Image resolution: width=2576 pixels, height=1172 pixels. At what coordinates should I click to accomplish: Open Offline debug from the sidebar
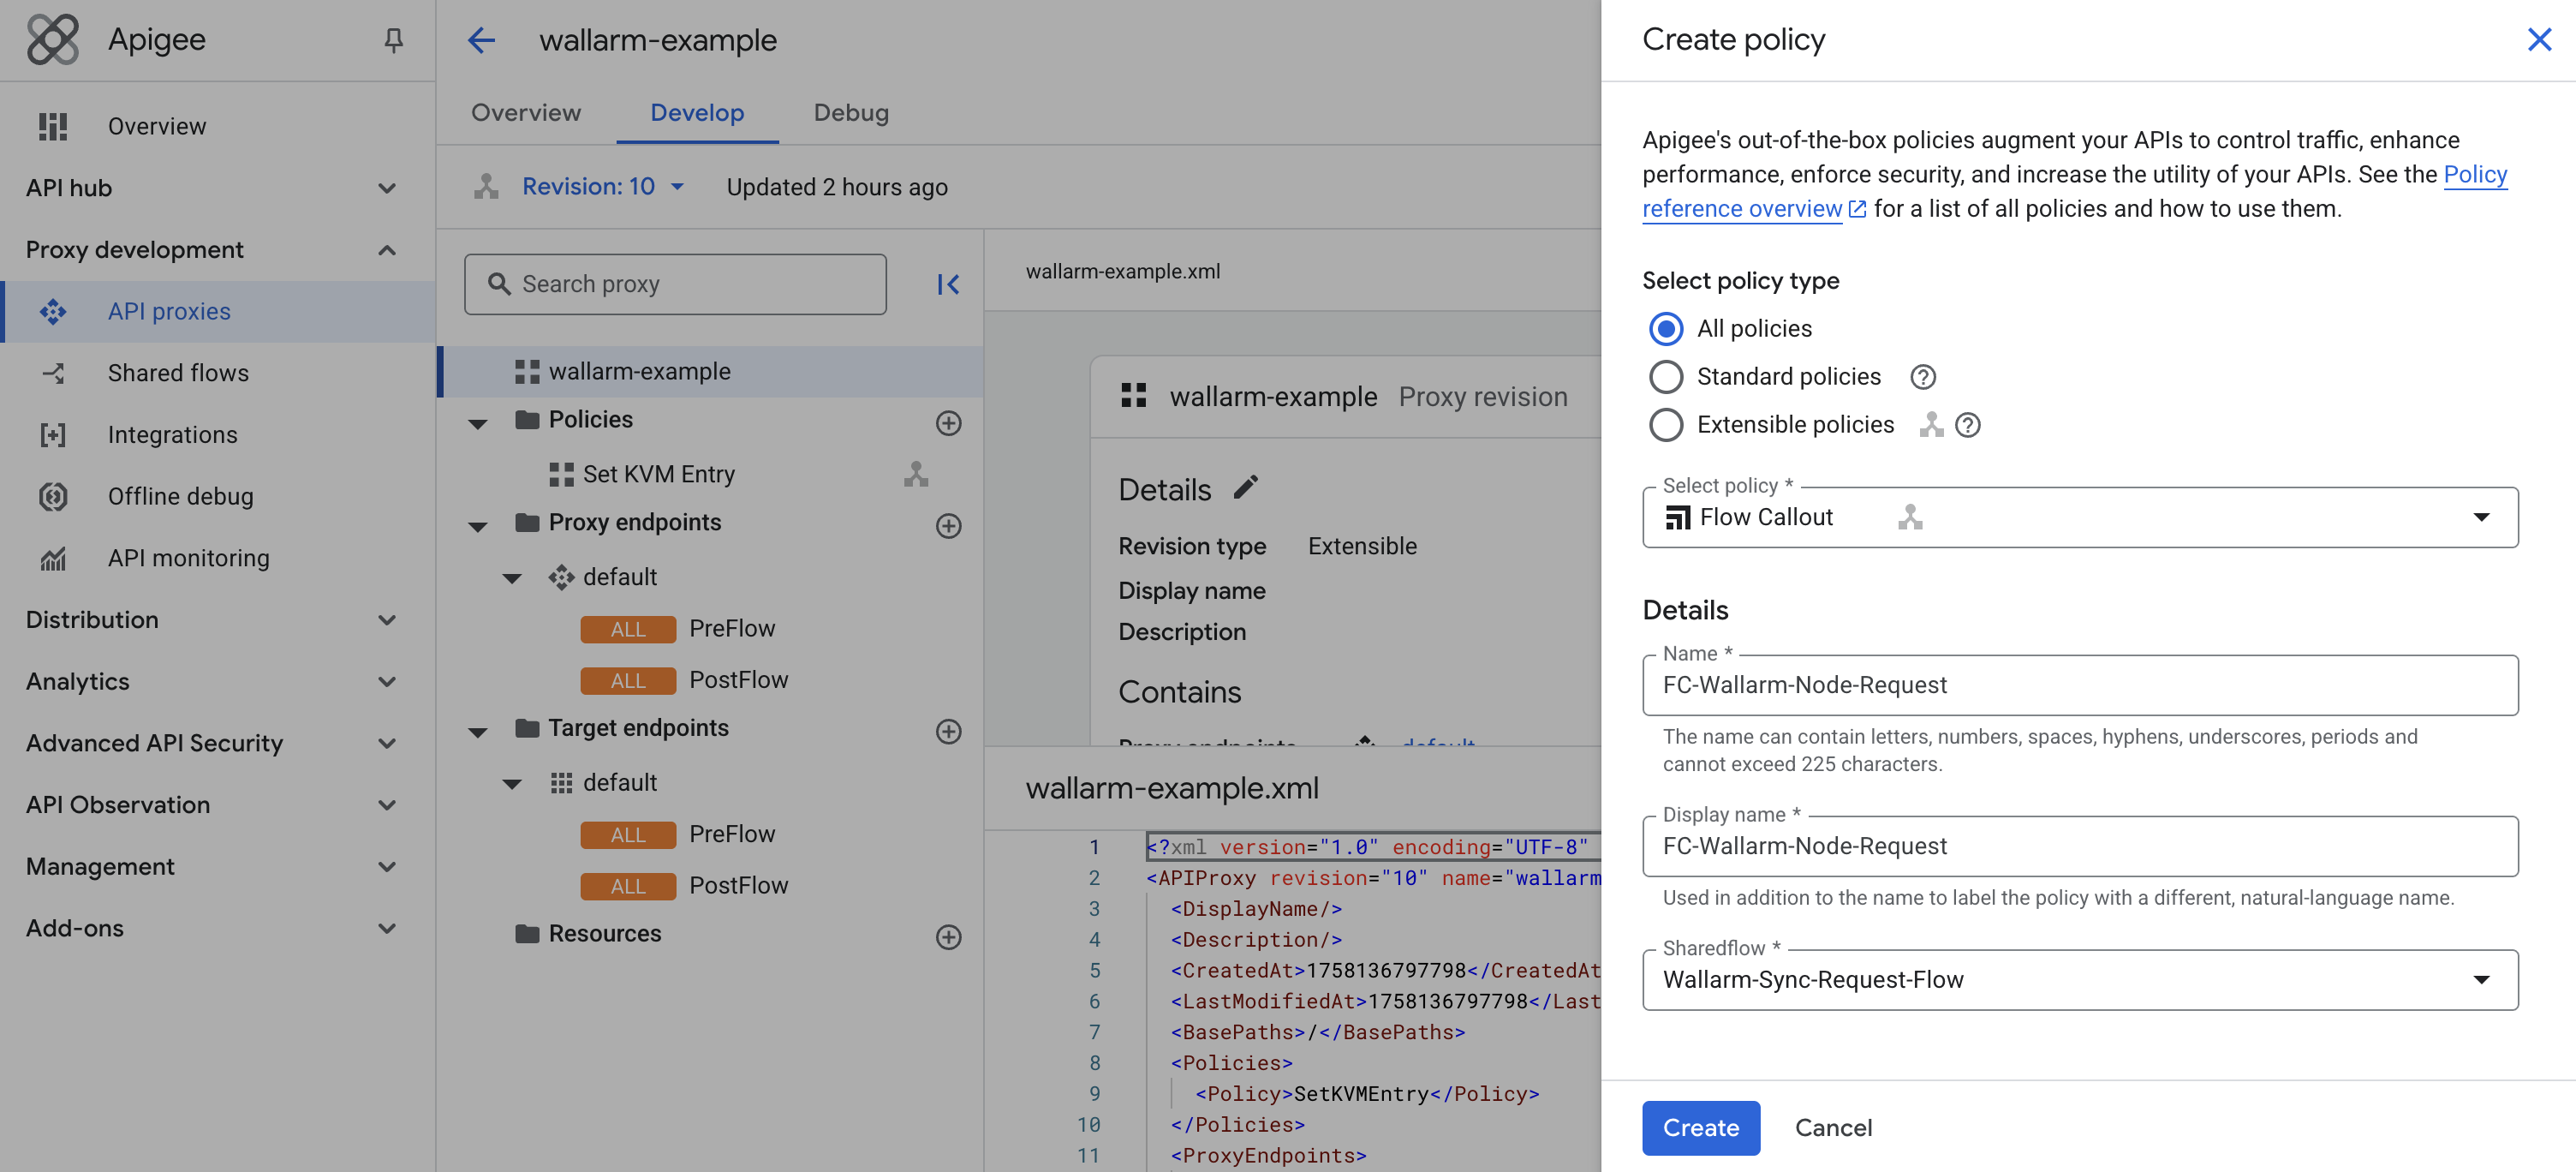[181, 495]
